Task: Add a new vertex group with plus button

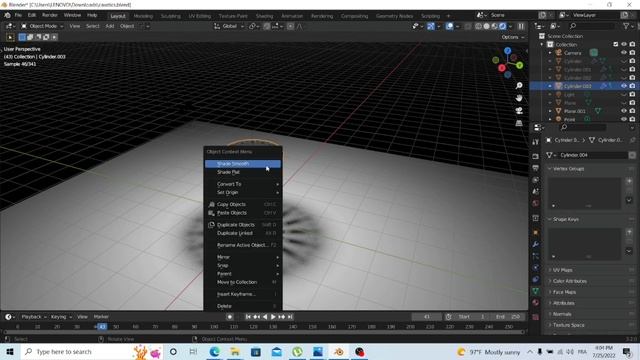Action: point(629,181)
